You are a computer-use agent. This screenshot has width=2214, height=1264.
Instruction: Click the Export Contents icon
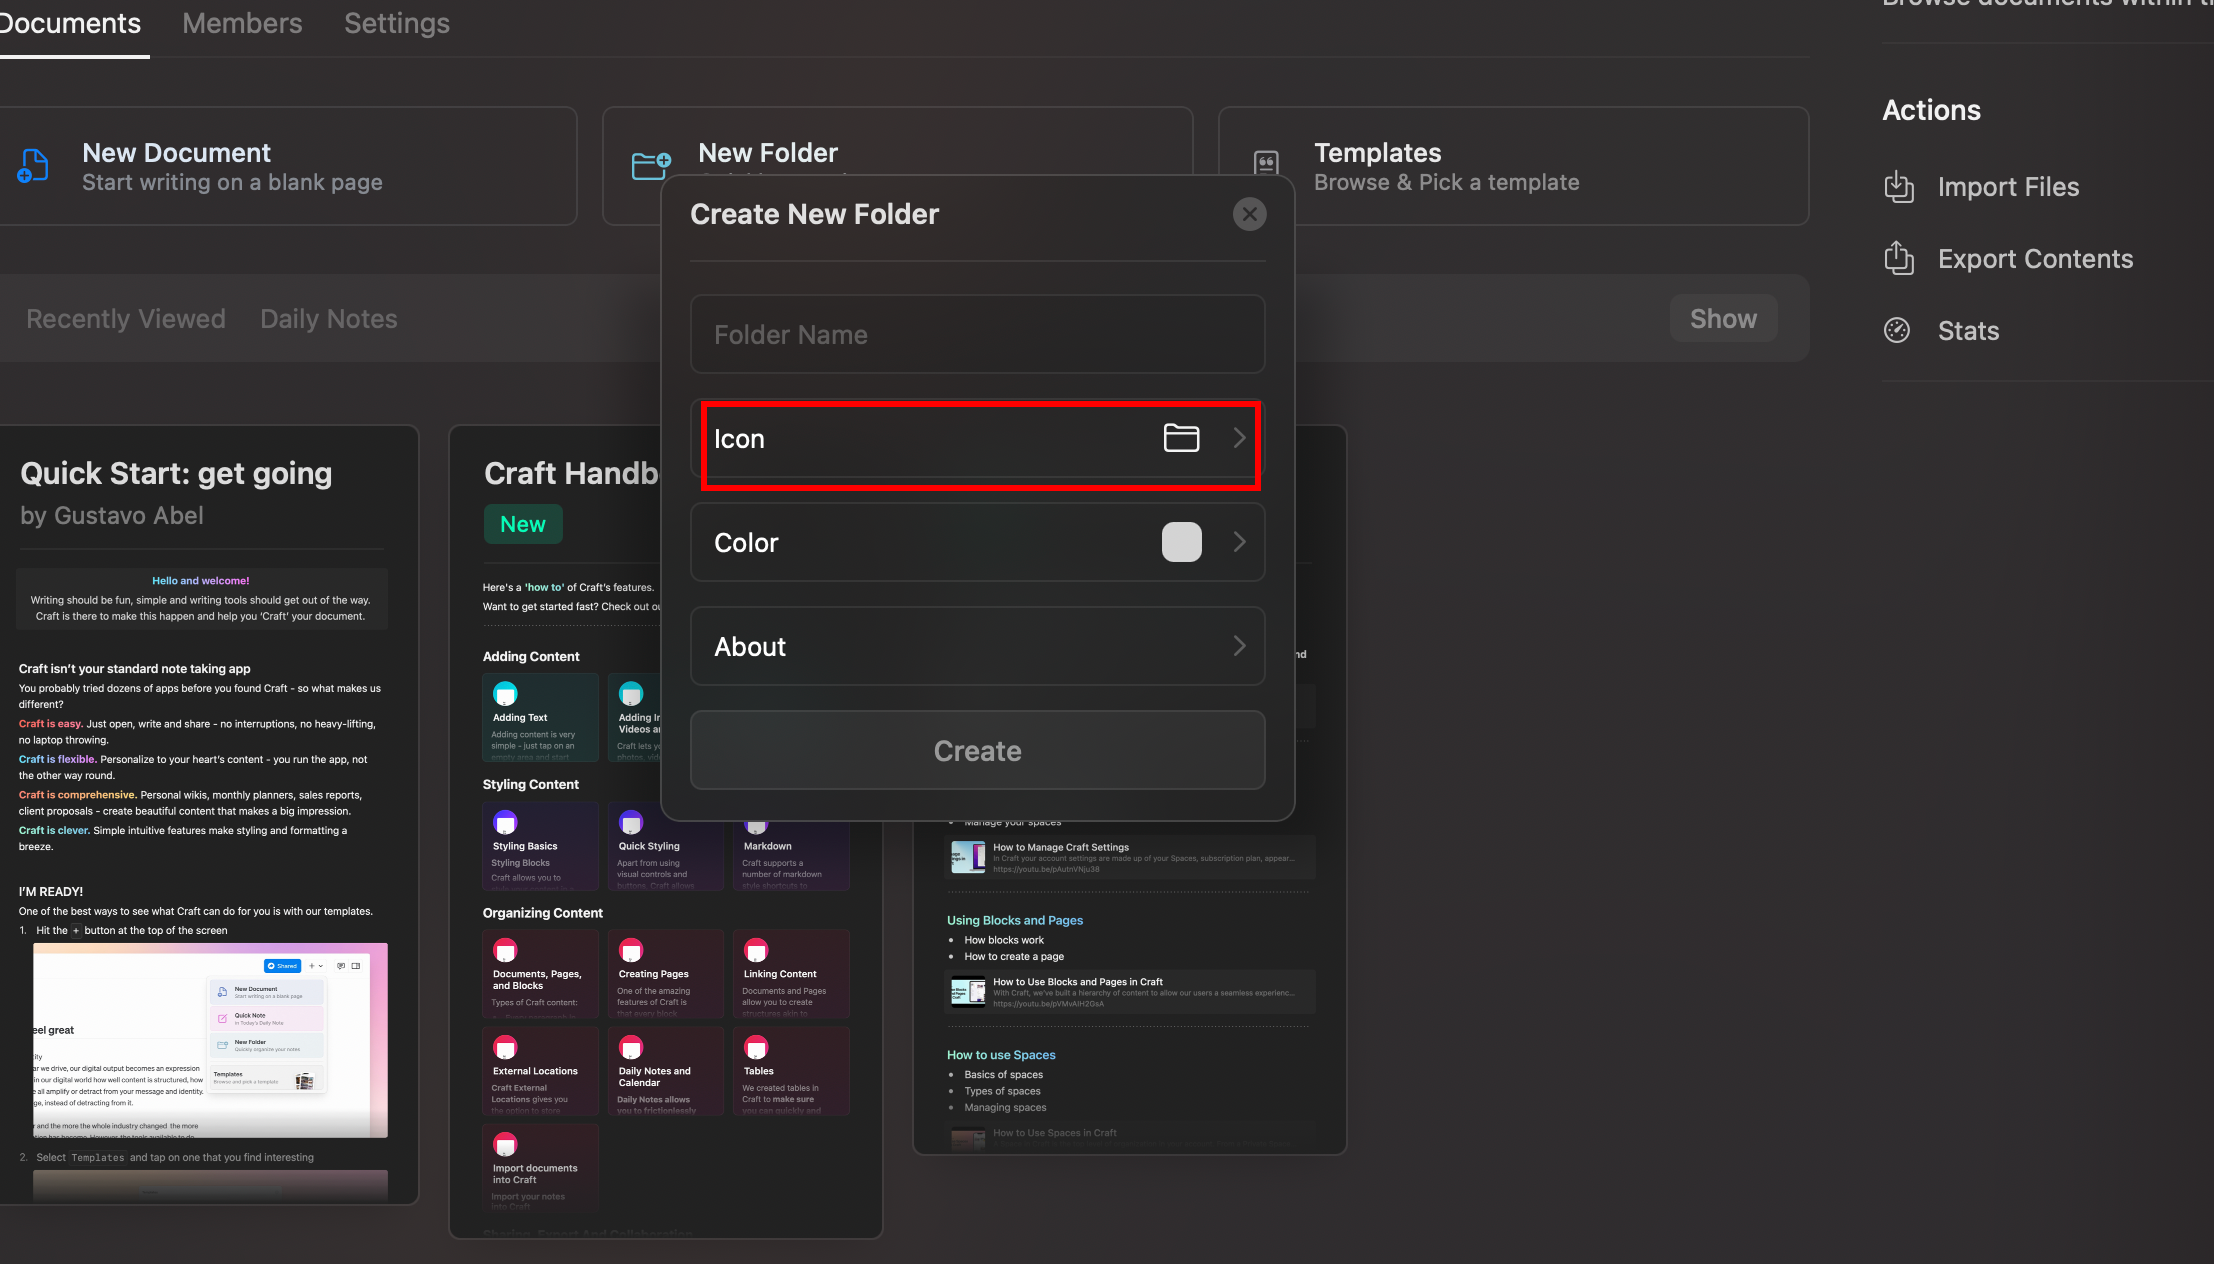point(1898,258)
